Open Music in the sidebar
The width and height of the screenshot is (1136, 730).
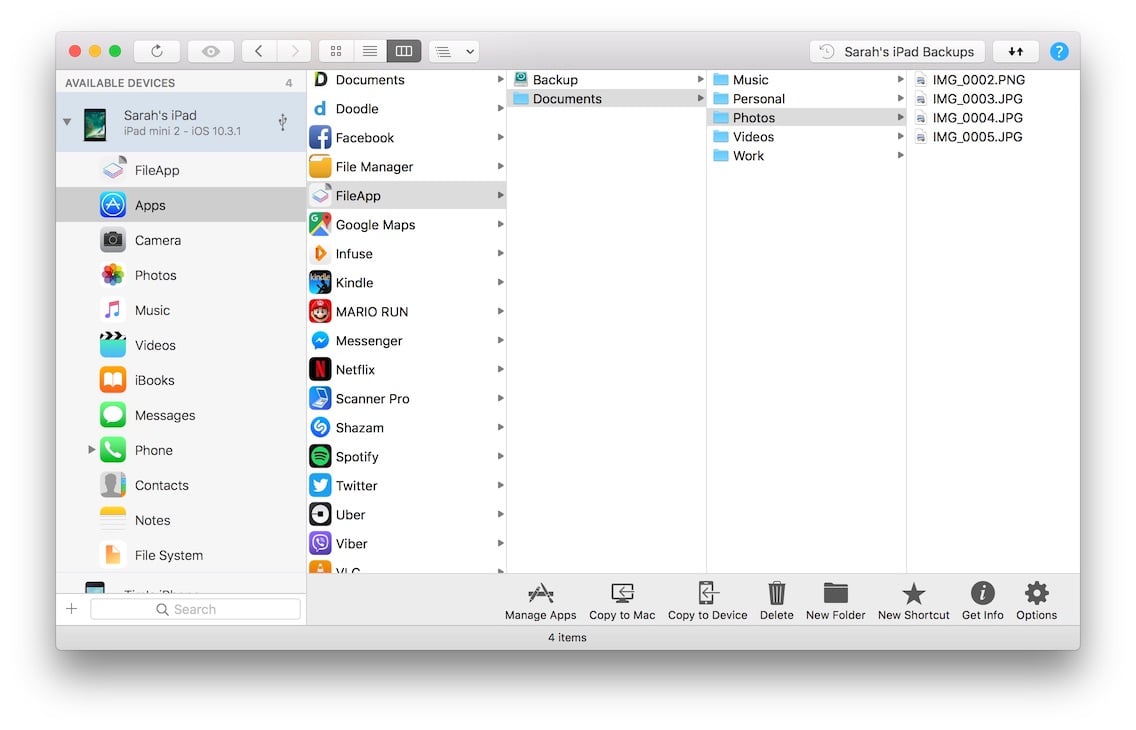click(x=181, y=310)
